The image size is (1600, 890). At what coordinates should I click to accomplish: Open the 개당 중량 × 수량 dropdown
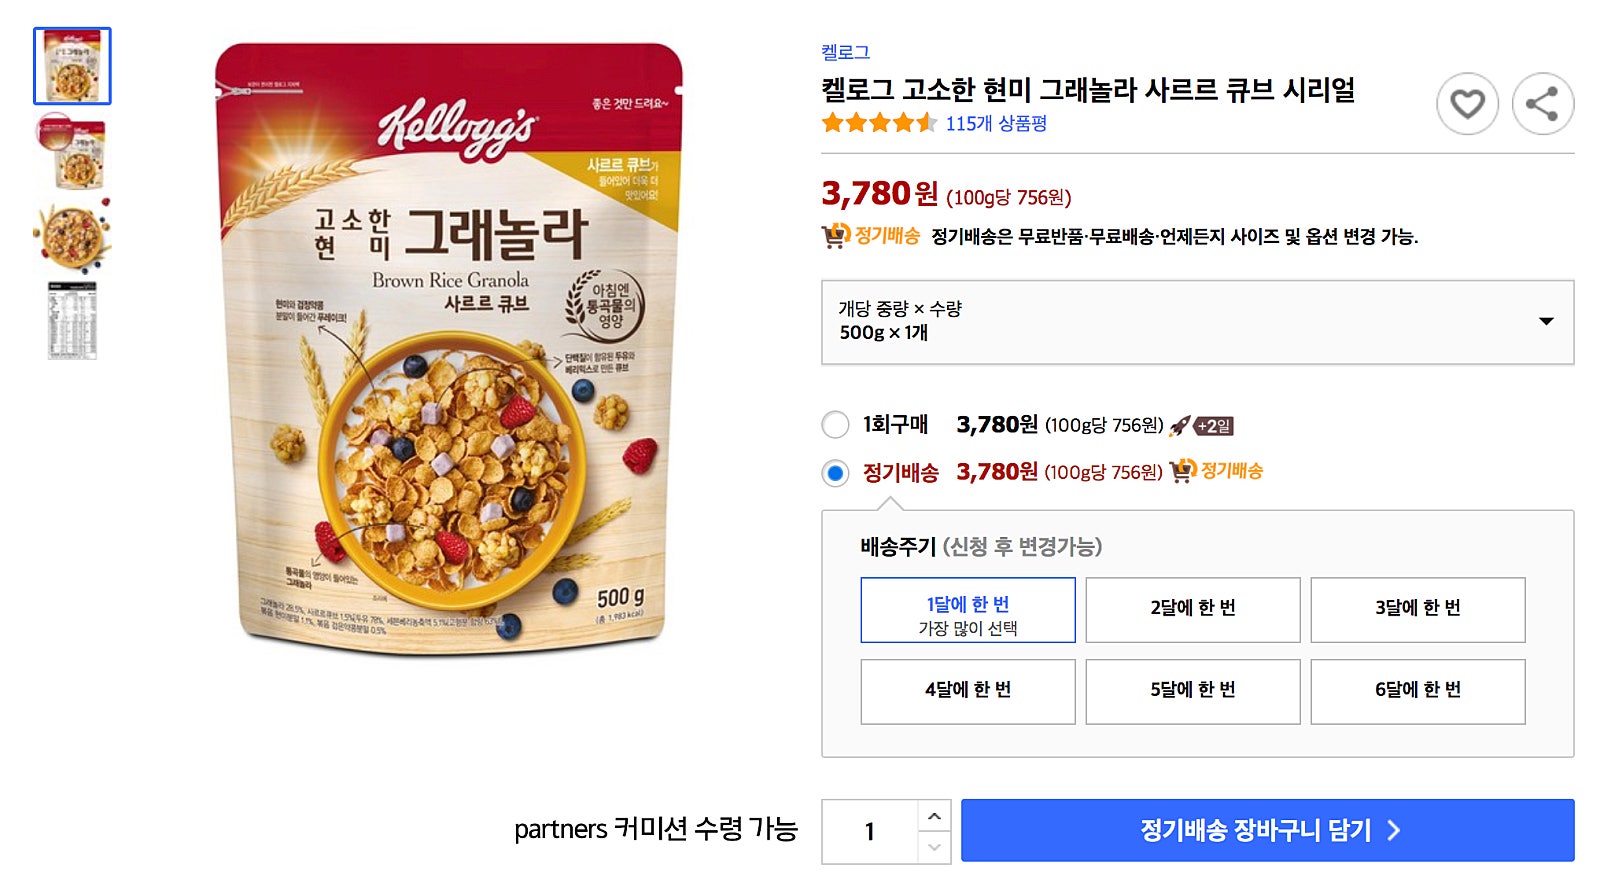point(1197,322)
